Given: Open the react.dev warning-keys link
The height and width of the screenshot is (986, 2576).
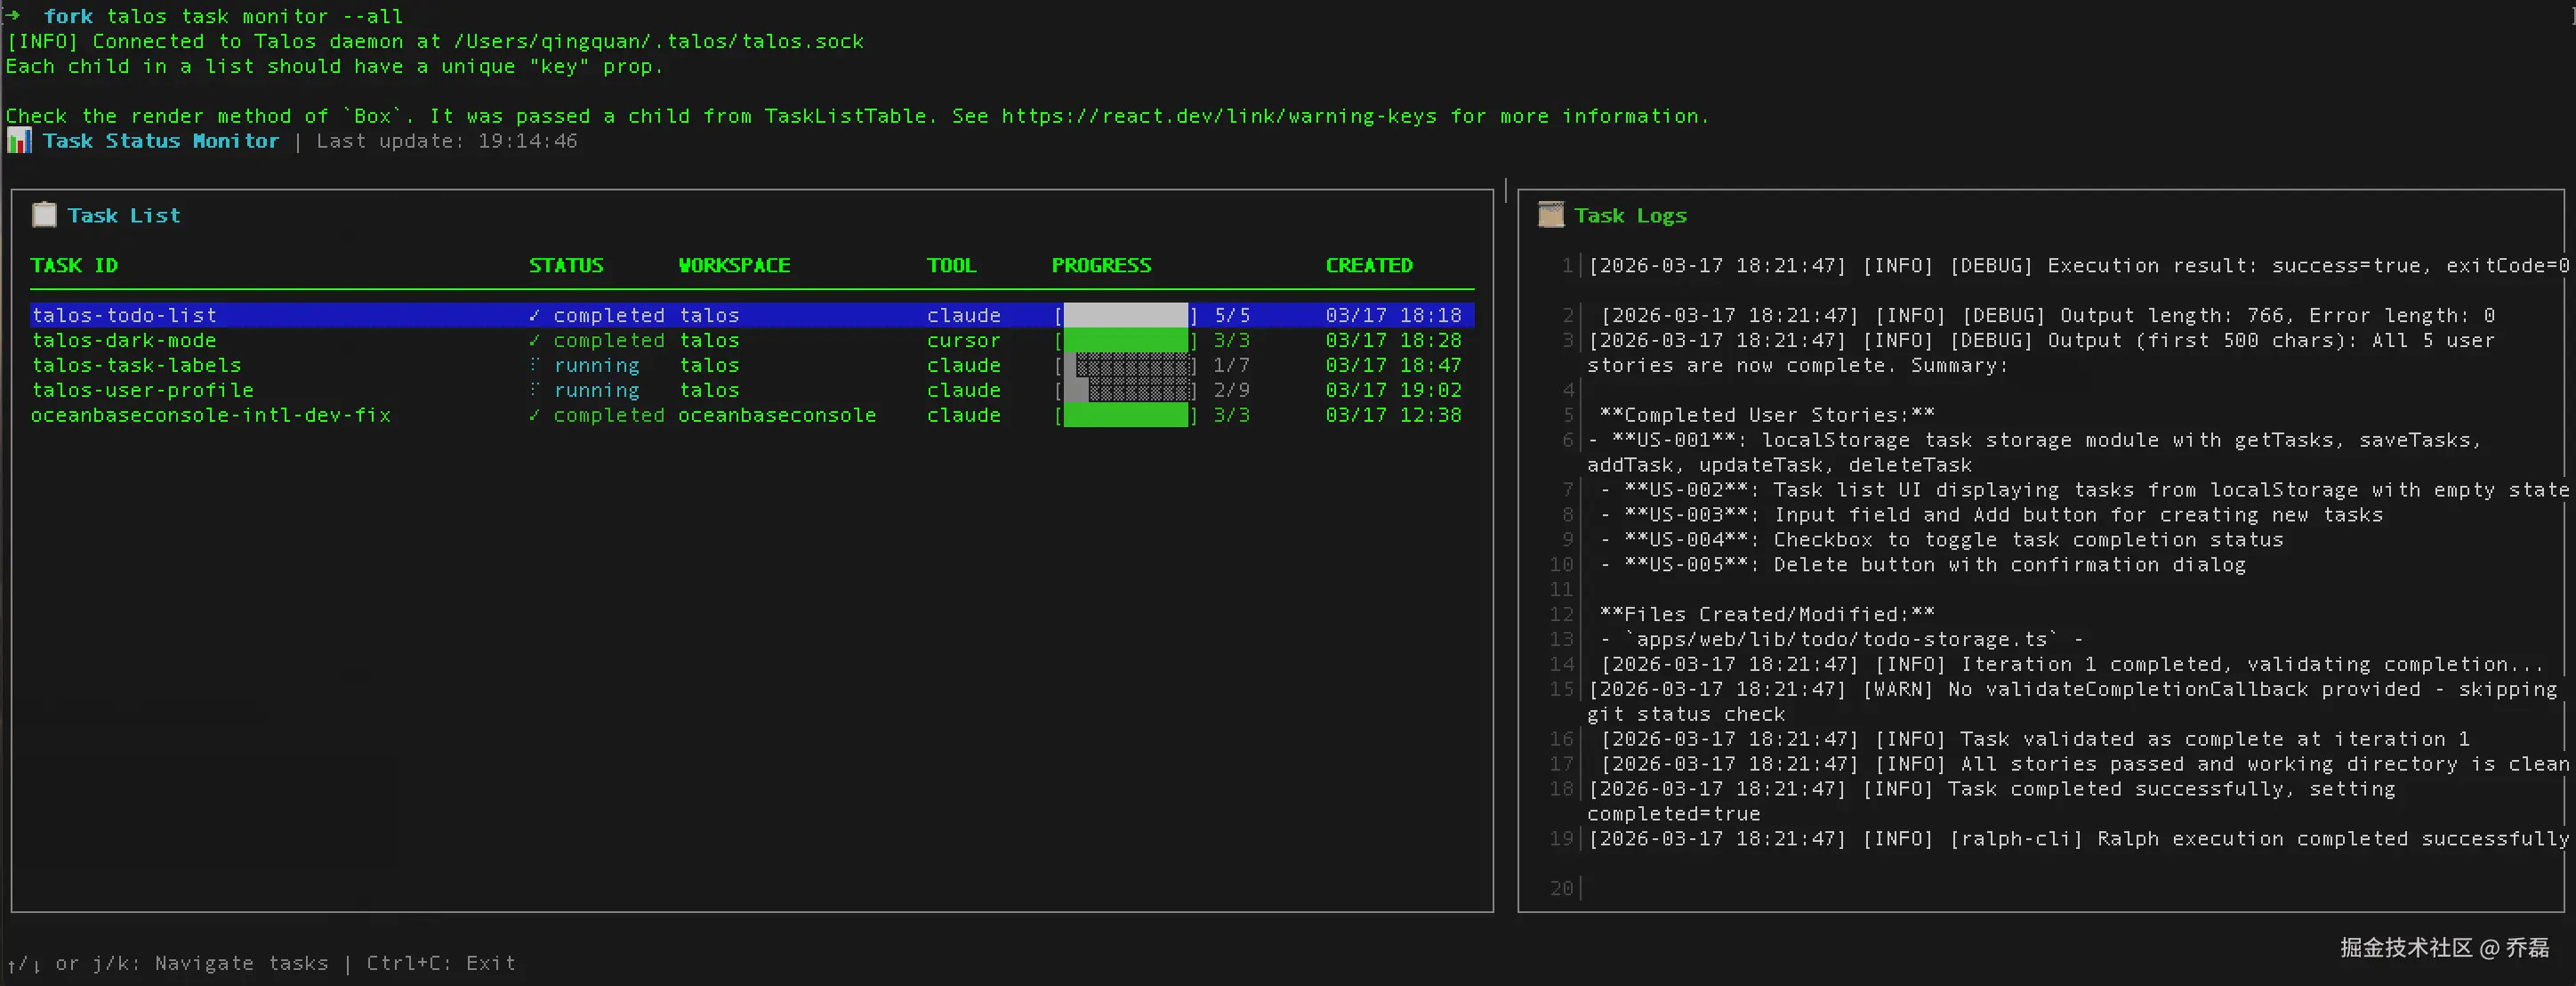Looking at the screenshot, I should point(1218,116).
